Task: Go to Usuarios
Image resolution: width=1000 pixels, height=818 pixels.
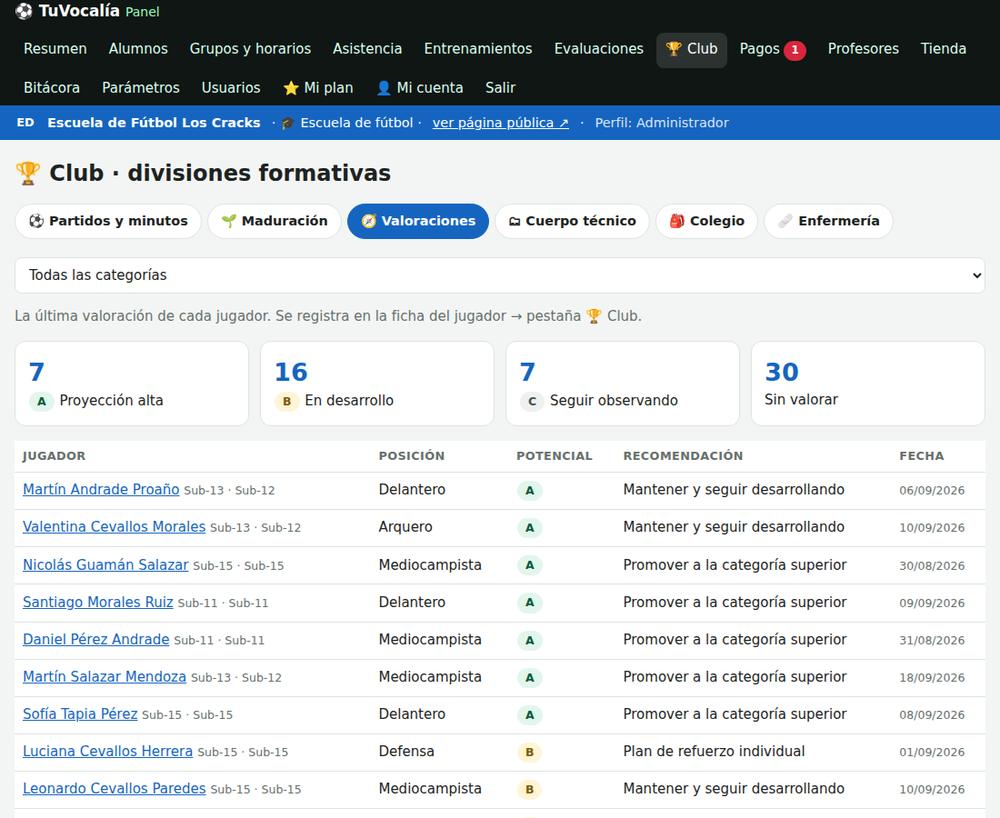Action: click(231, 88)
